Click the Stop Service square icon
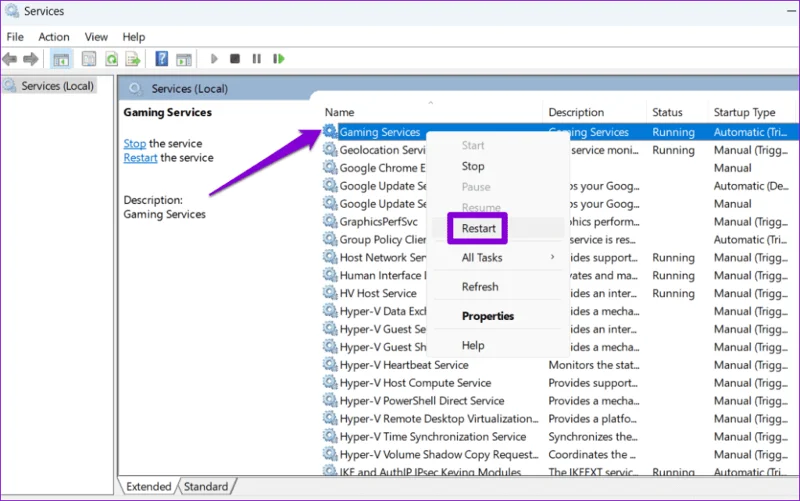 point(235,59)
